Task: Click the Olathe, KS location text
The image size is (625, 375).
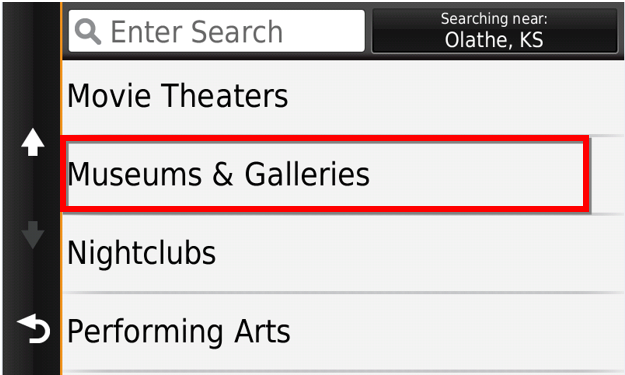Action: (494, 40)
